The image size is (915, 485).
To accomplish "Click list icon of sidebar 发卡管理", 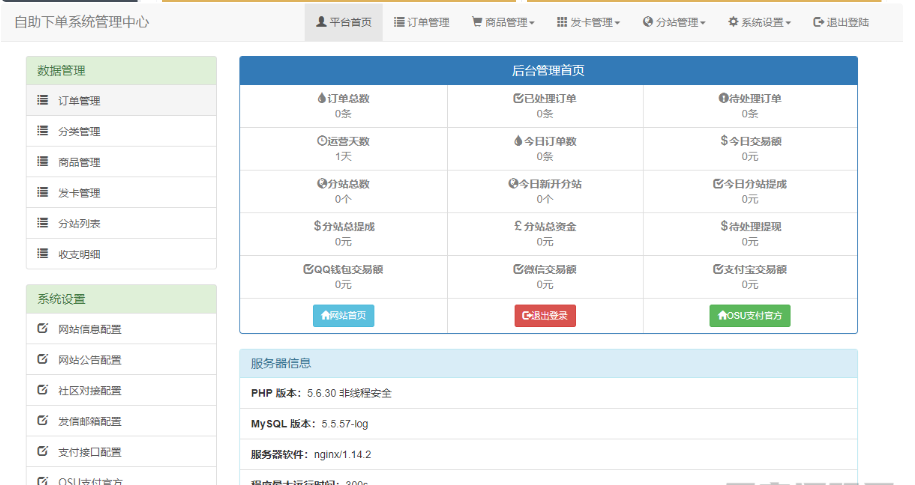I will coord(43,191).
